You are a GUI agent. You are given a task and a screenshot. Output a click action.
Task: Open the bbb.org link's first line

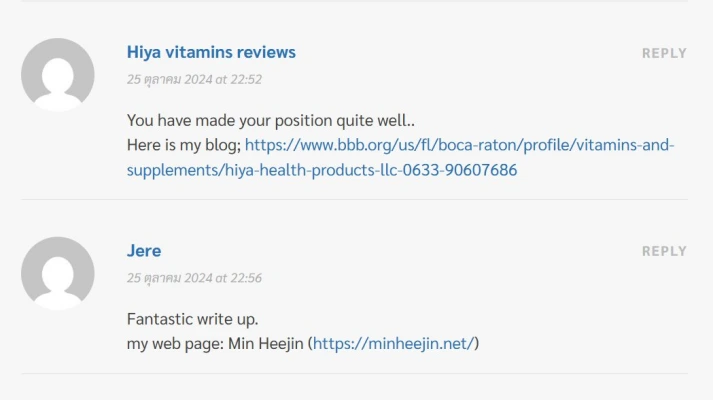pos(460,145)
